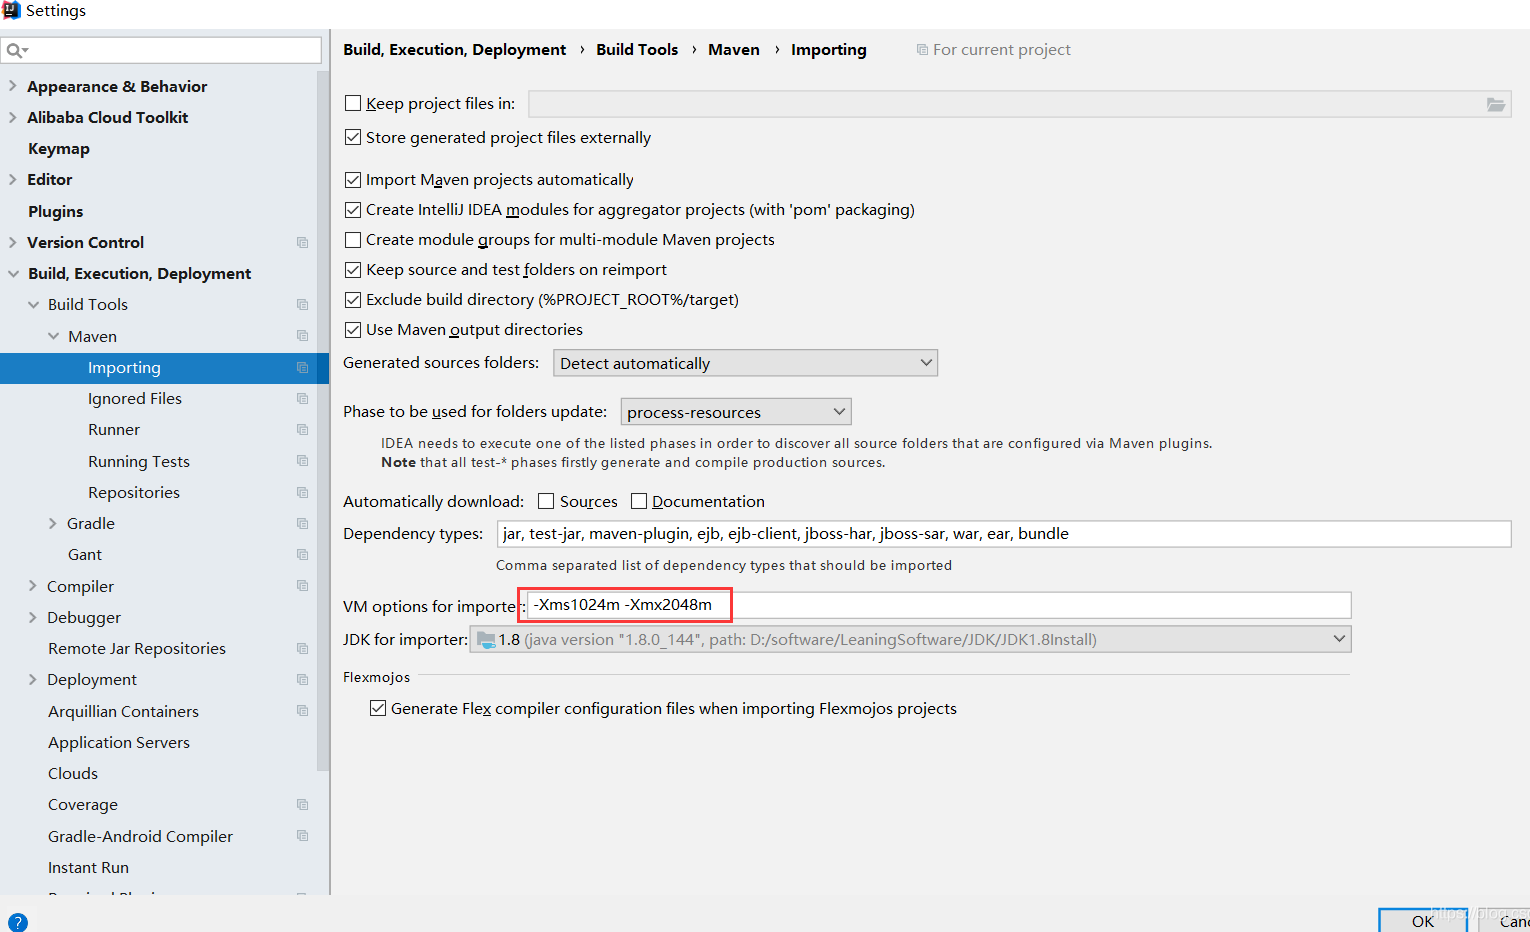Image resolution: width=1530 pixels, height=932 pixels.
Task: Click project-level icon beside Ignored Files
Action: pos(302,399)
